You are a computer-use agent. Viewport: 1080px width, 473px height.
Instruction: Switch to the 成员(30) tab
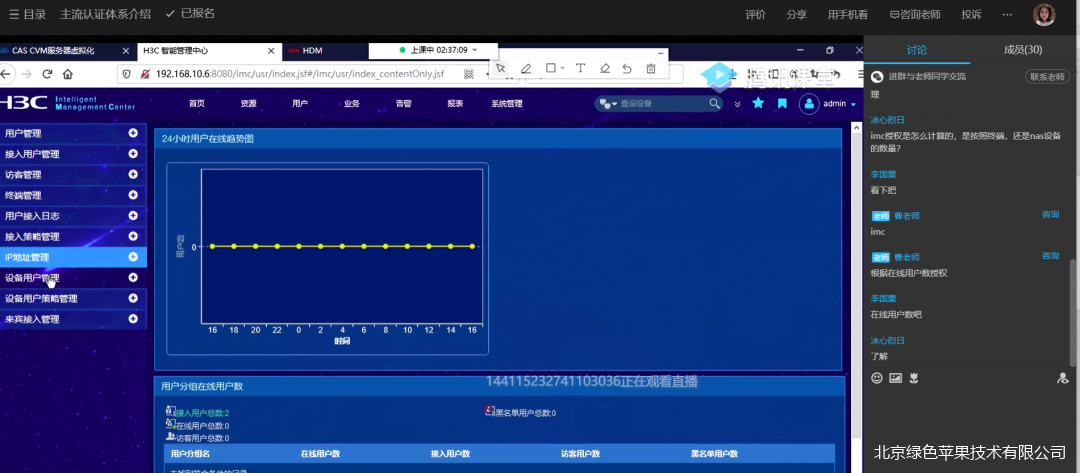[x=1023, y=50]
